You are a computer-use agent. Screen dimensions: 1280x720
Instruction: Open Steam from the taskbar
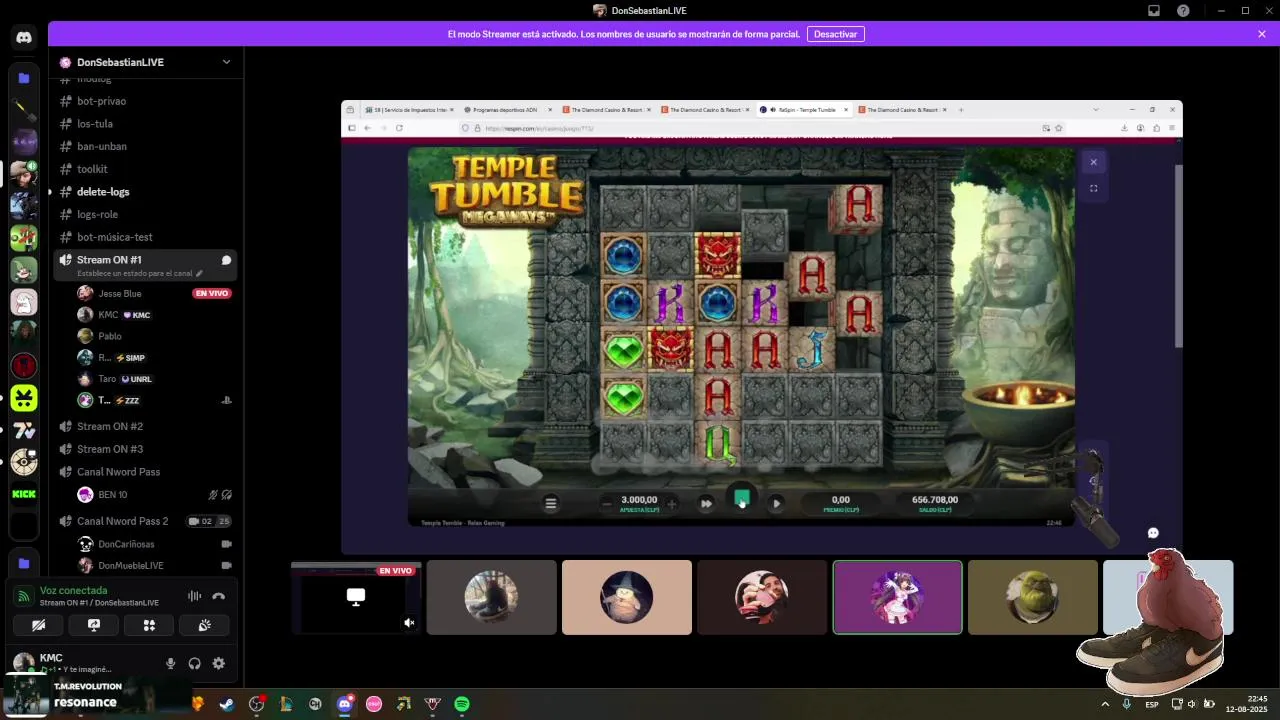point(227,704)
